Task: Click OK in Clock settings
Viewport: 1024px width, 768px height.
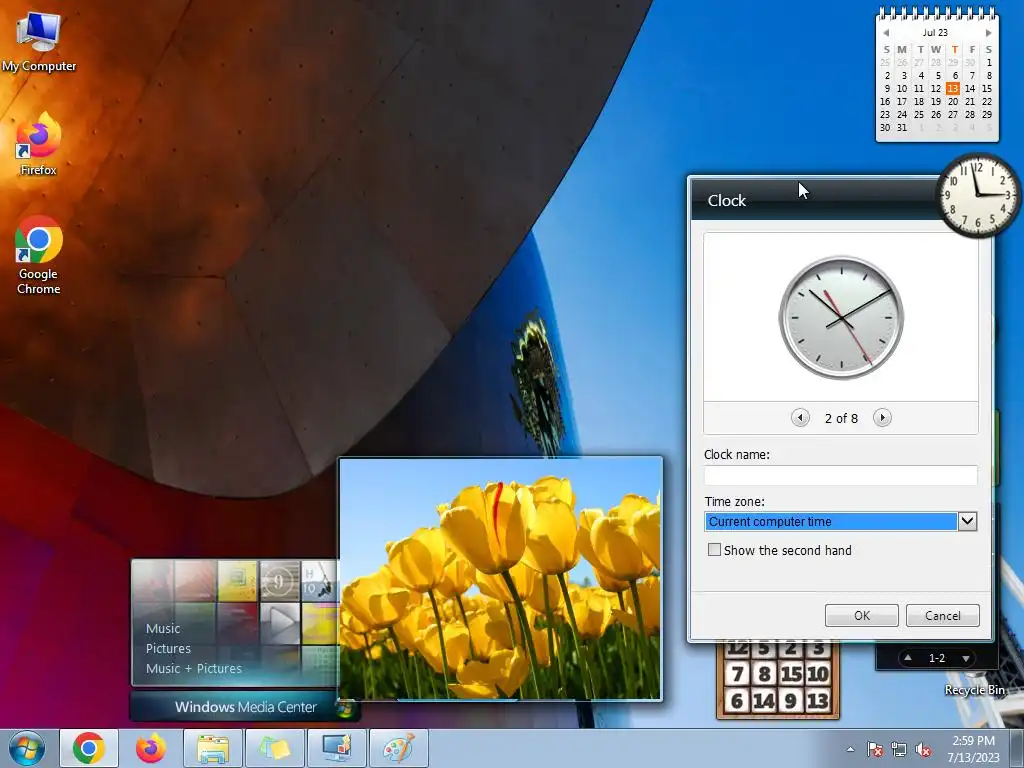Action: [861, 615]
